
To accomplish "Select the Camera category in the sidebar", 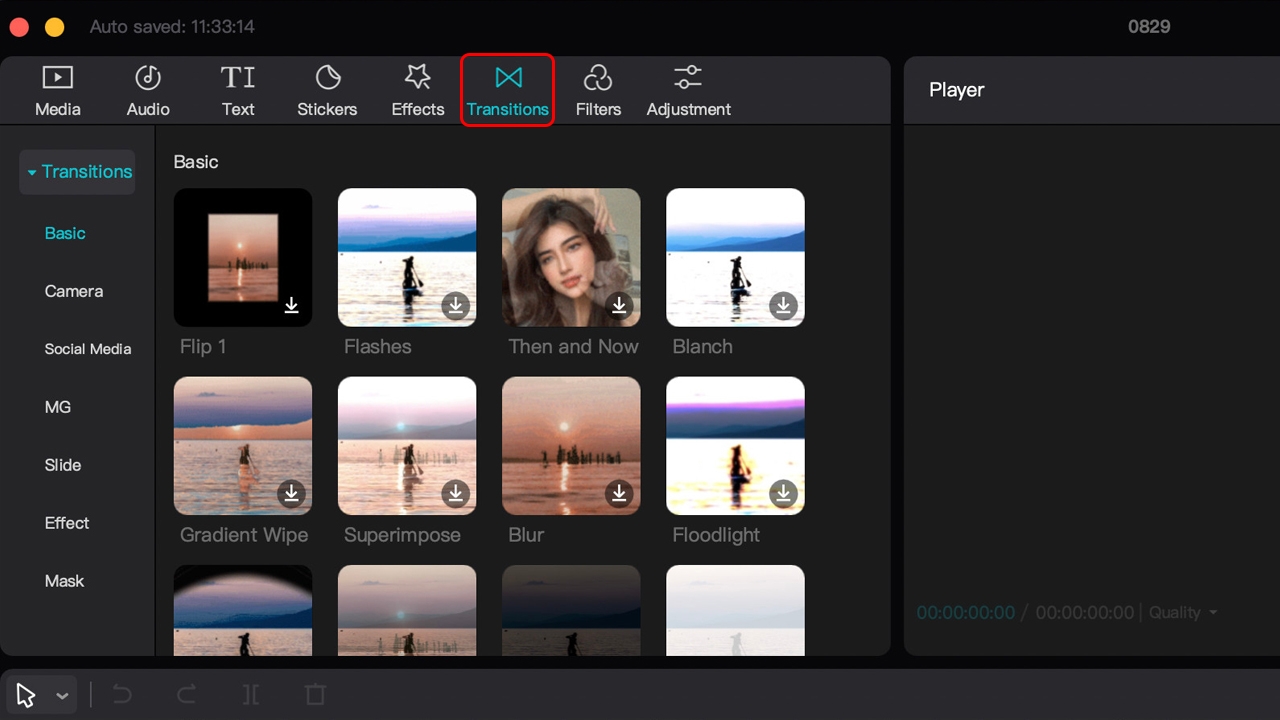I will click(73, 291).
